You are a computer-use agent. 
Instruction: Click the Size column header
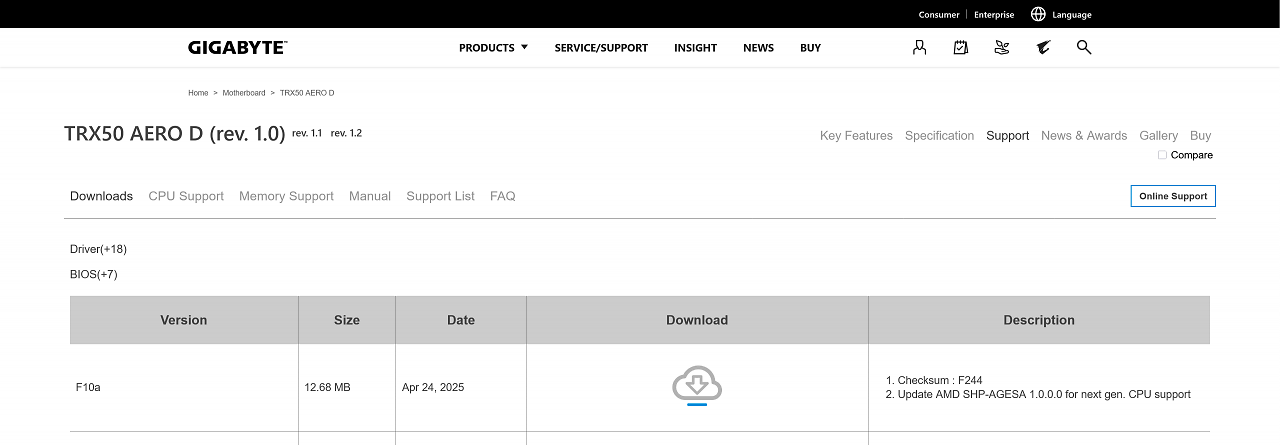click(x=347, y=320)
